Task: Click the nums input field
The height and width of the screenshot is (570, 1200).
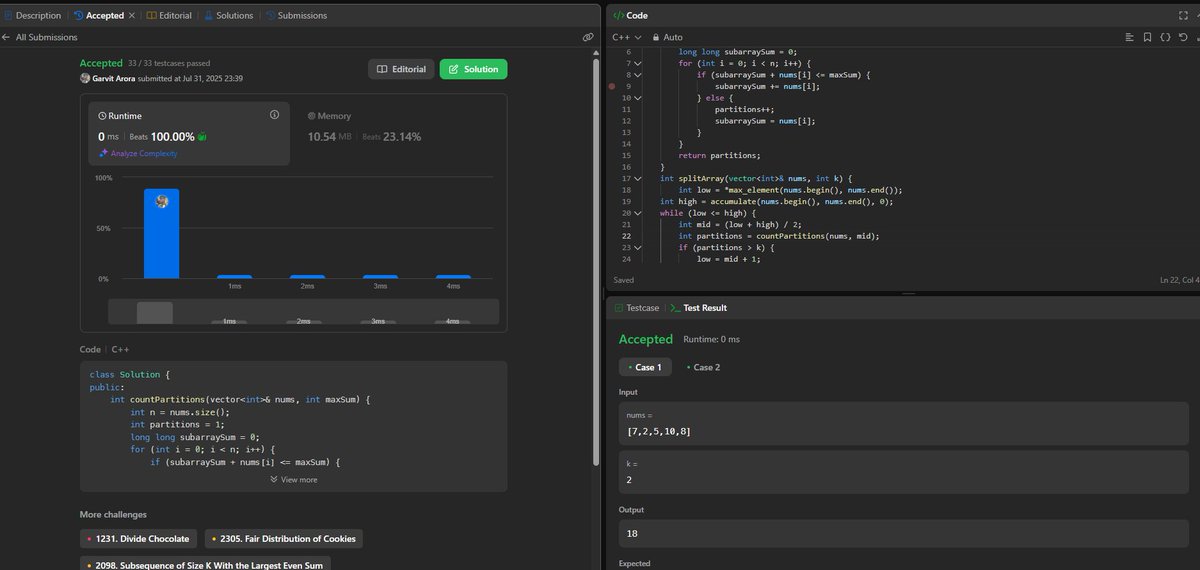Action: click(905, 424)
